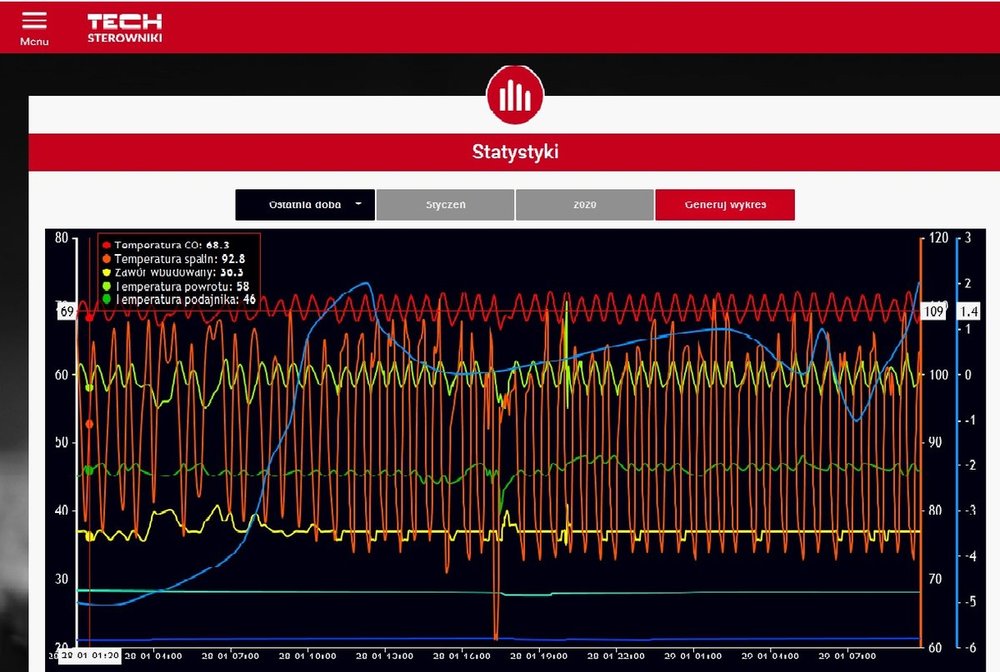
Task: Click the round statistics bar-chart icon
Action: pos(515,95)
